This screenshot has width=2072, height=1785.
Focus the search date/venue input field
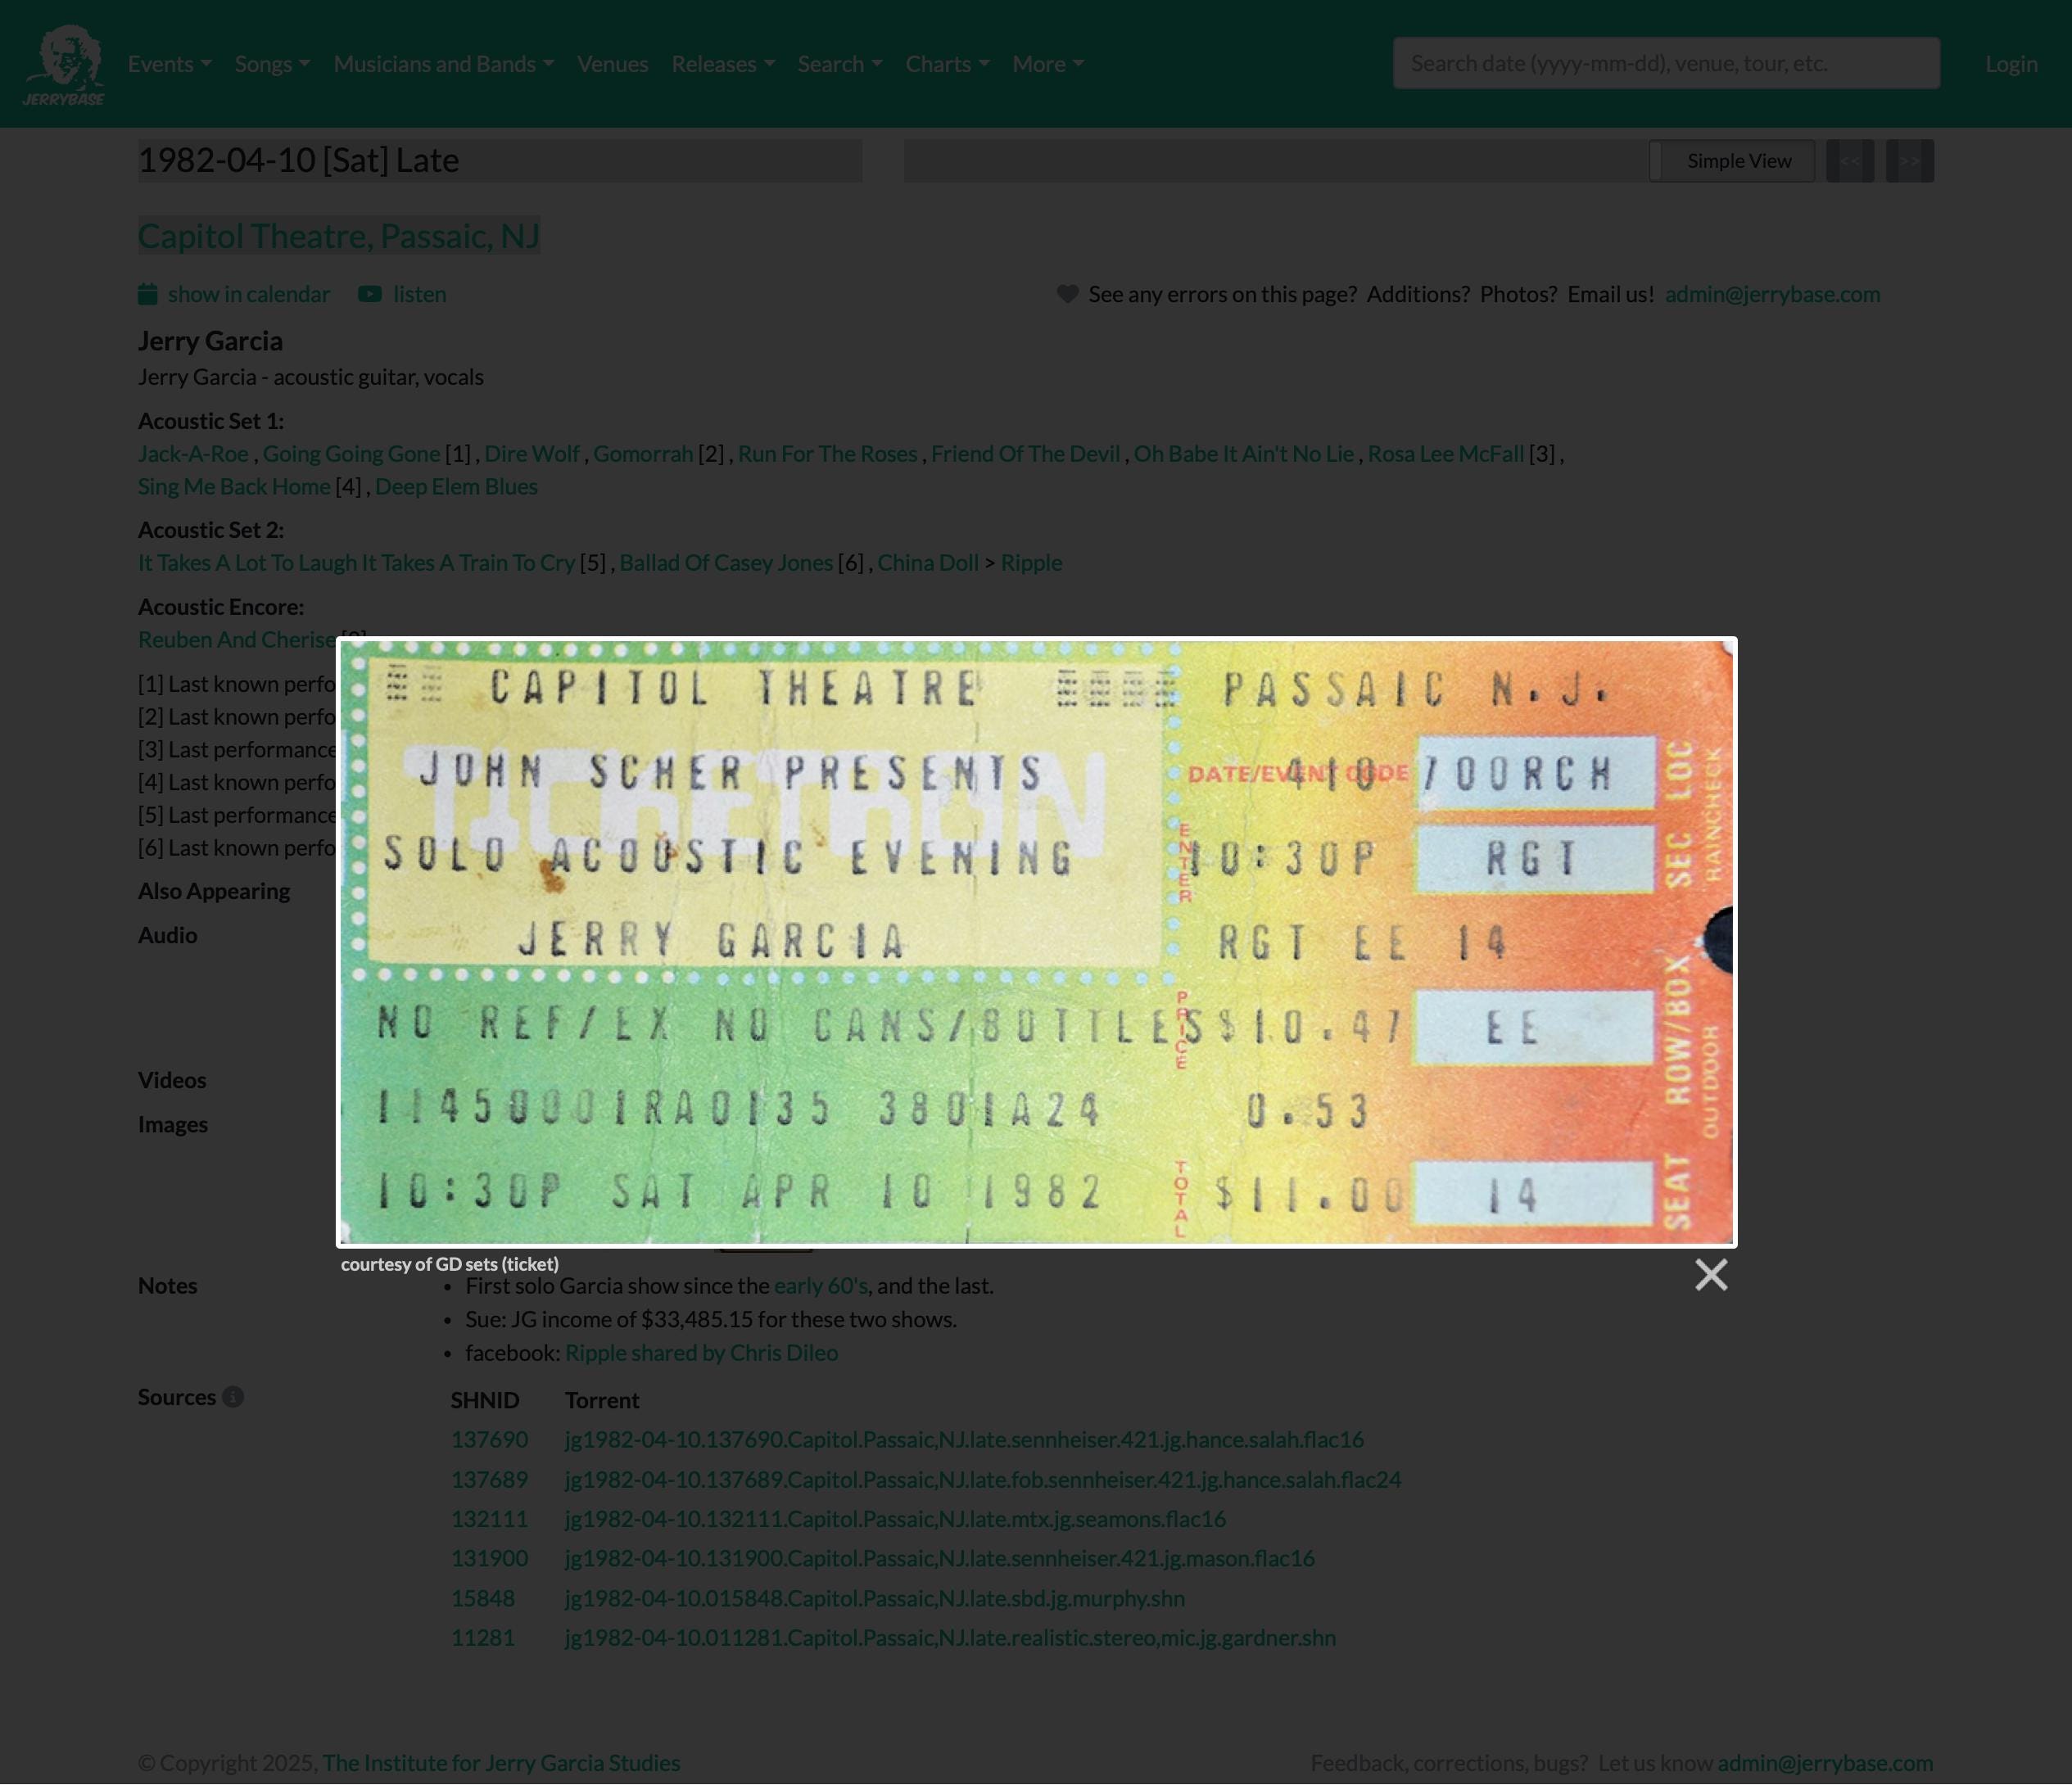[1666, 63]
